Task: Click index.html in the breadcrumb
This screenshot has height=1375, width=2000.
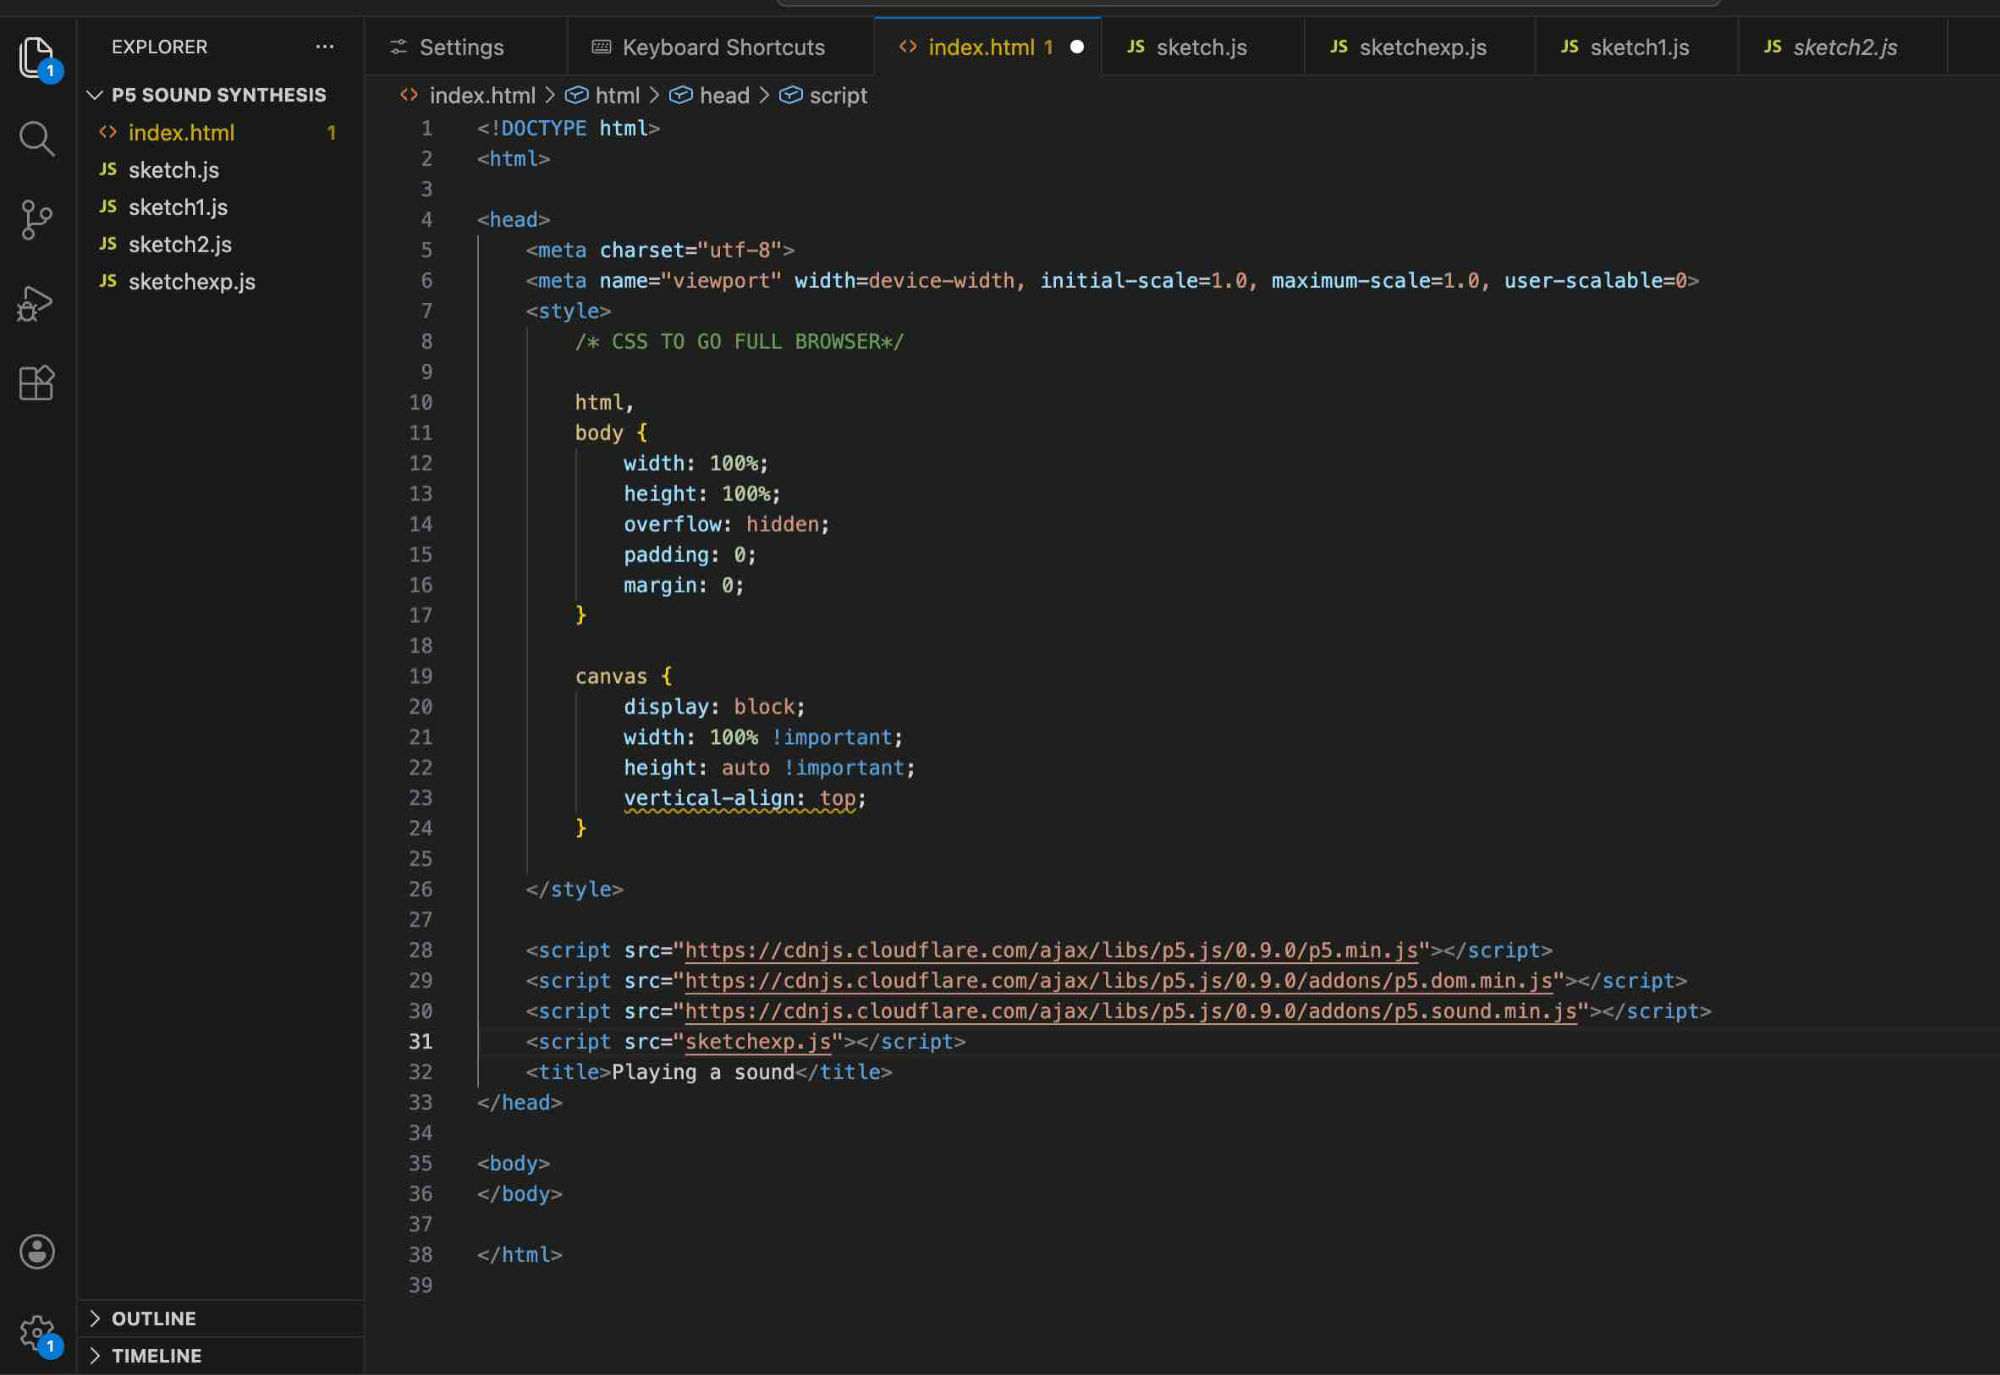Action: (x=482, y=95)
